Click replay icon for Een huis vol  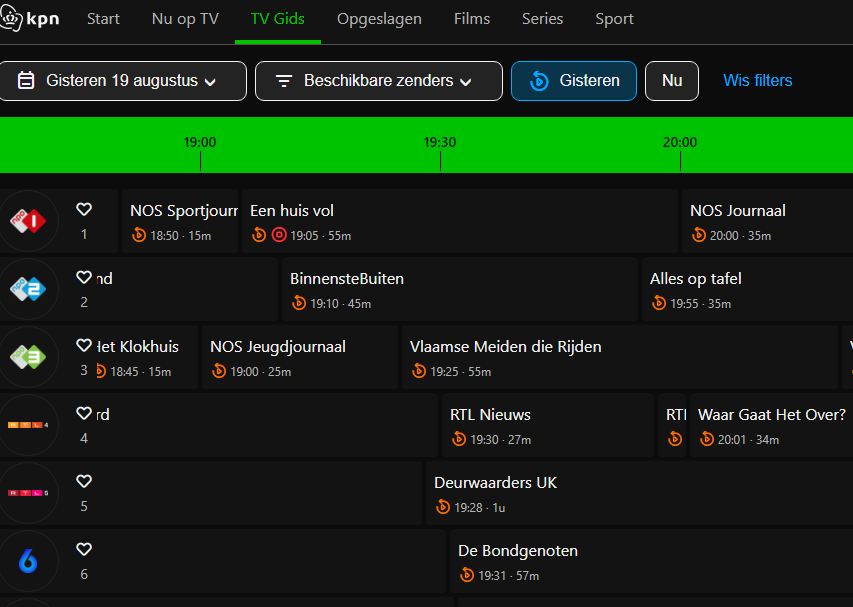259,235
